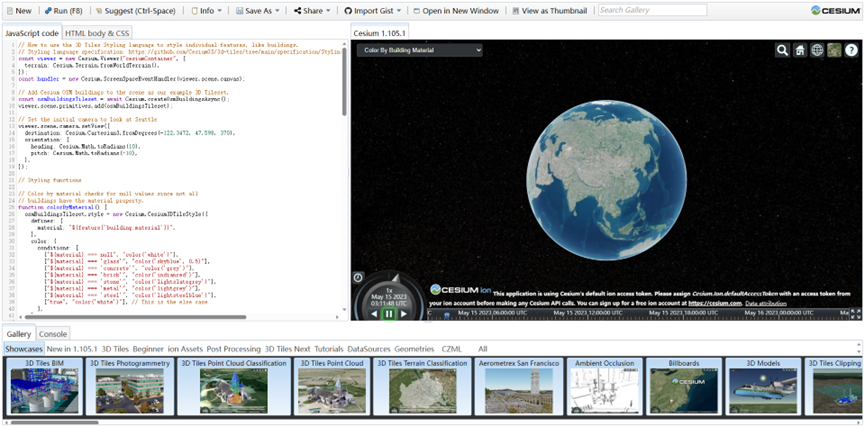The height and width of the screenshot is (427, 865).
Task: Open the Billboards demo thumbnail
Action: (x=684, y=386)
